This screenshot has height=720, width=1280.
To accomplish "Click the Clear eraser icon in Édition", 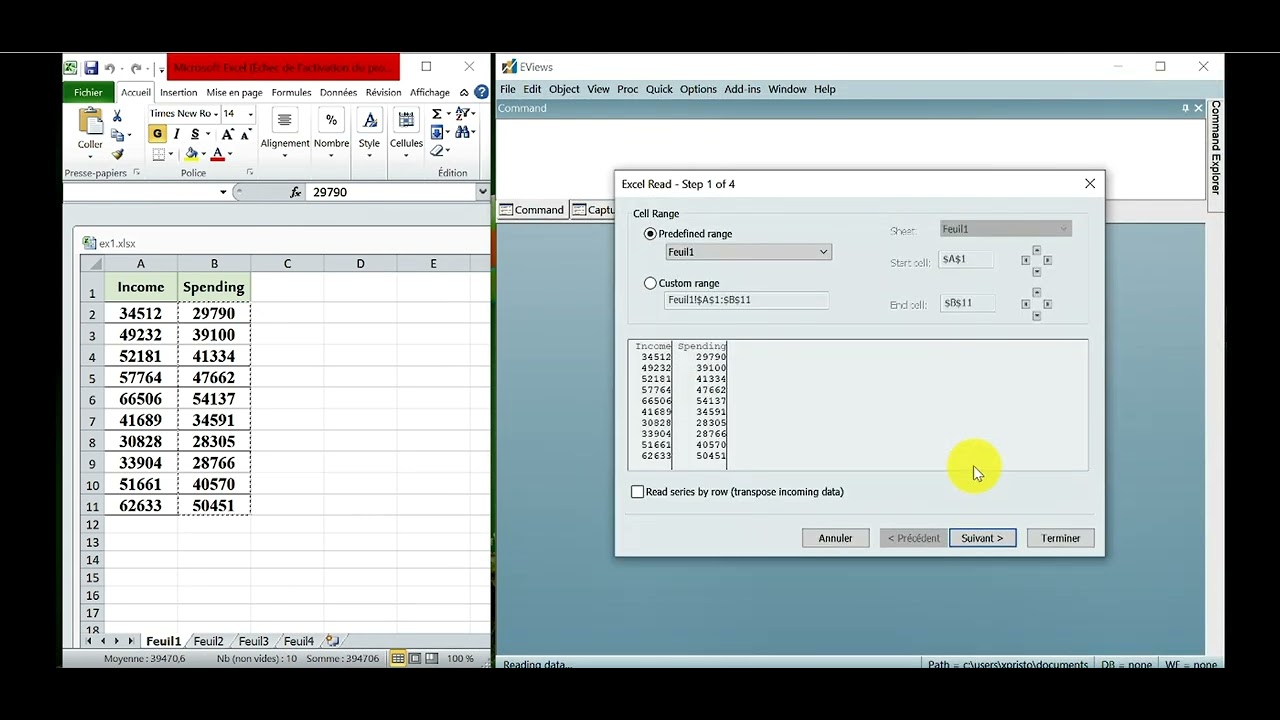I will [x=437, y=150].
